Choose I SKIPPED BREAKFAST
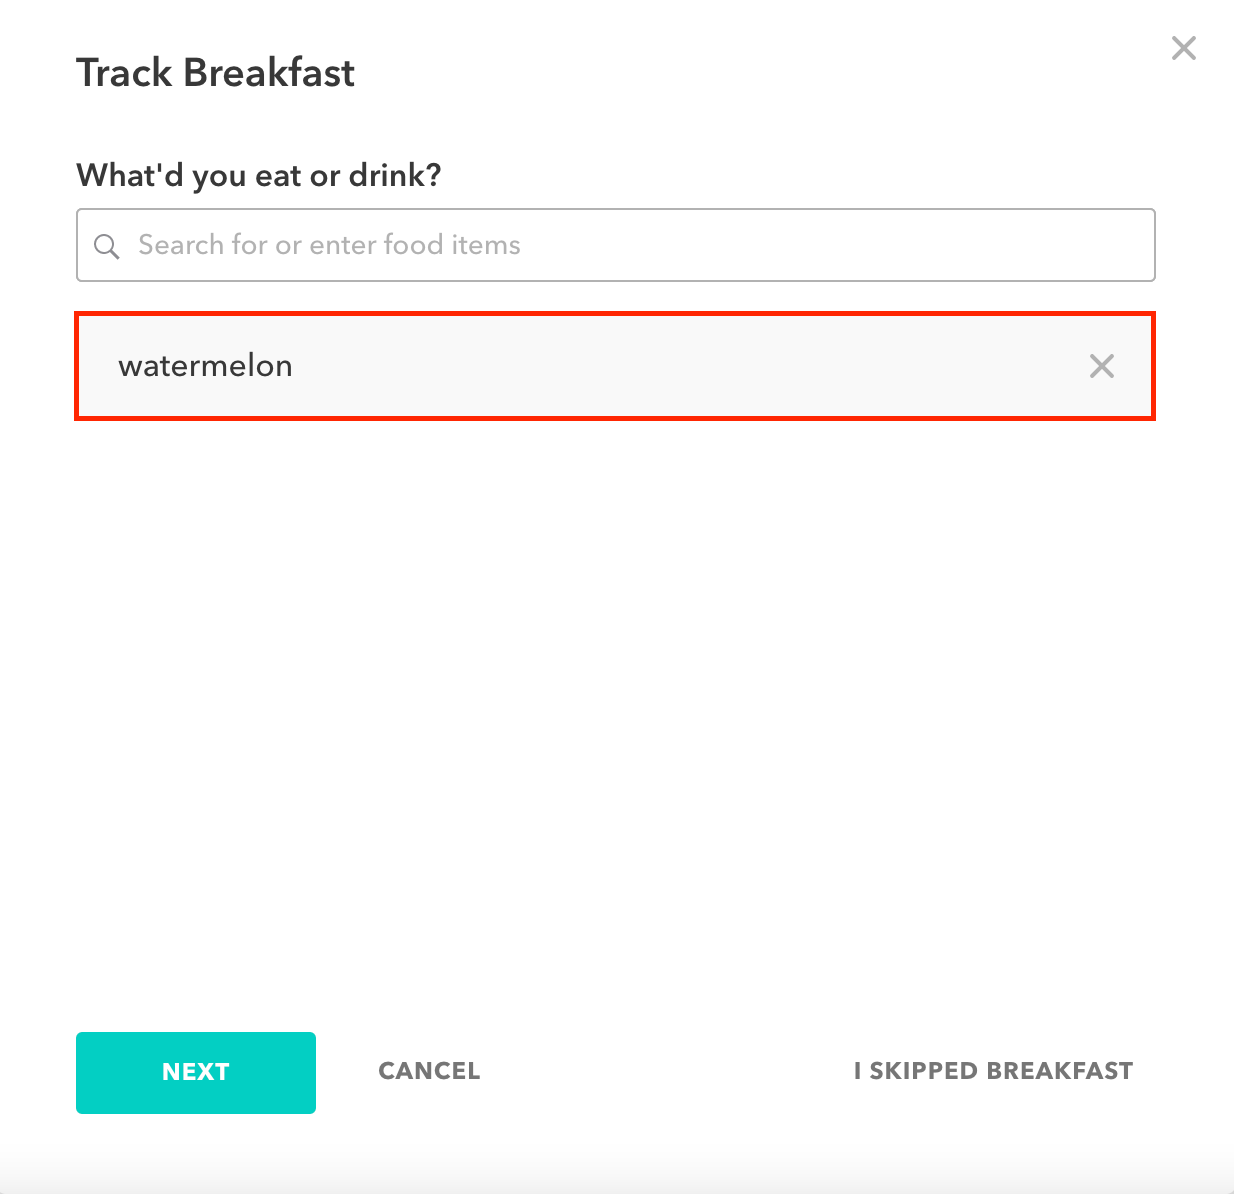Viewport: 1234px width, 1194px height. (x=993, y=1071)
